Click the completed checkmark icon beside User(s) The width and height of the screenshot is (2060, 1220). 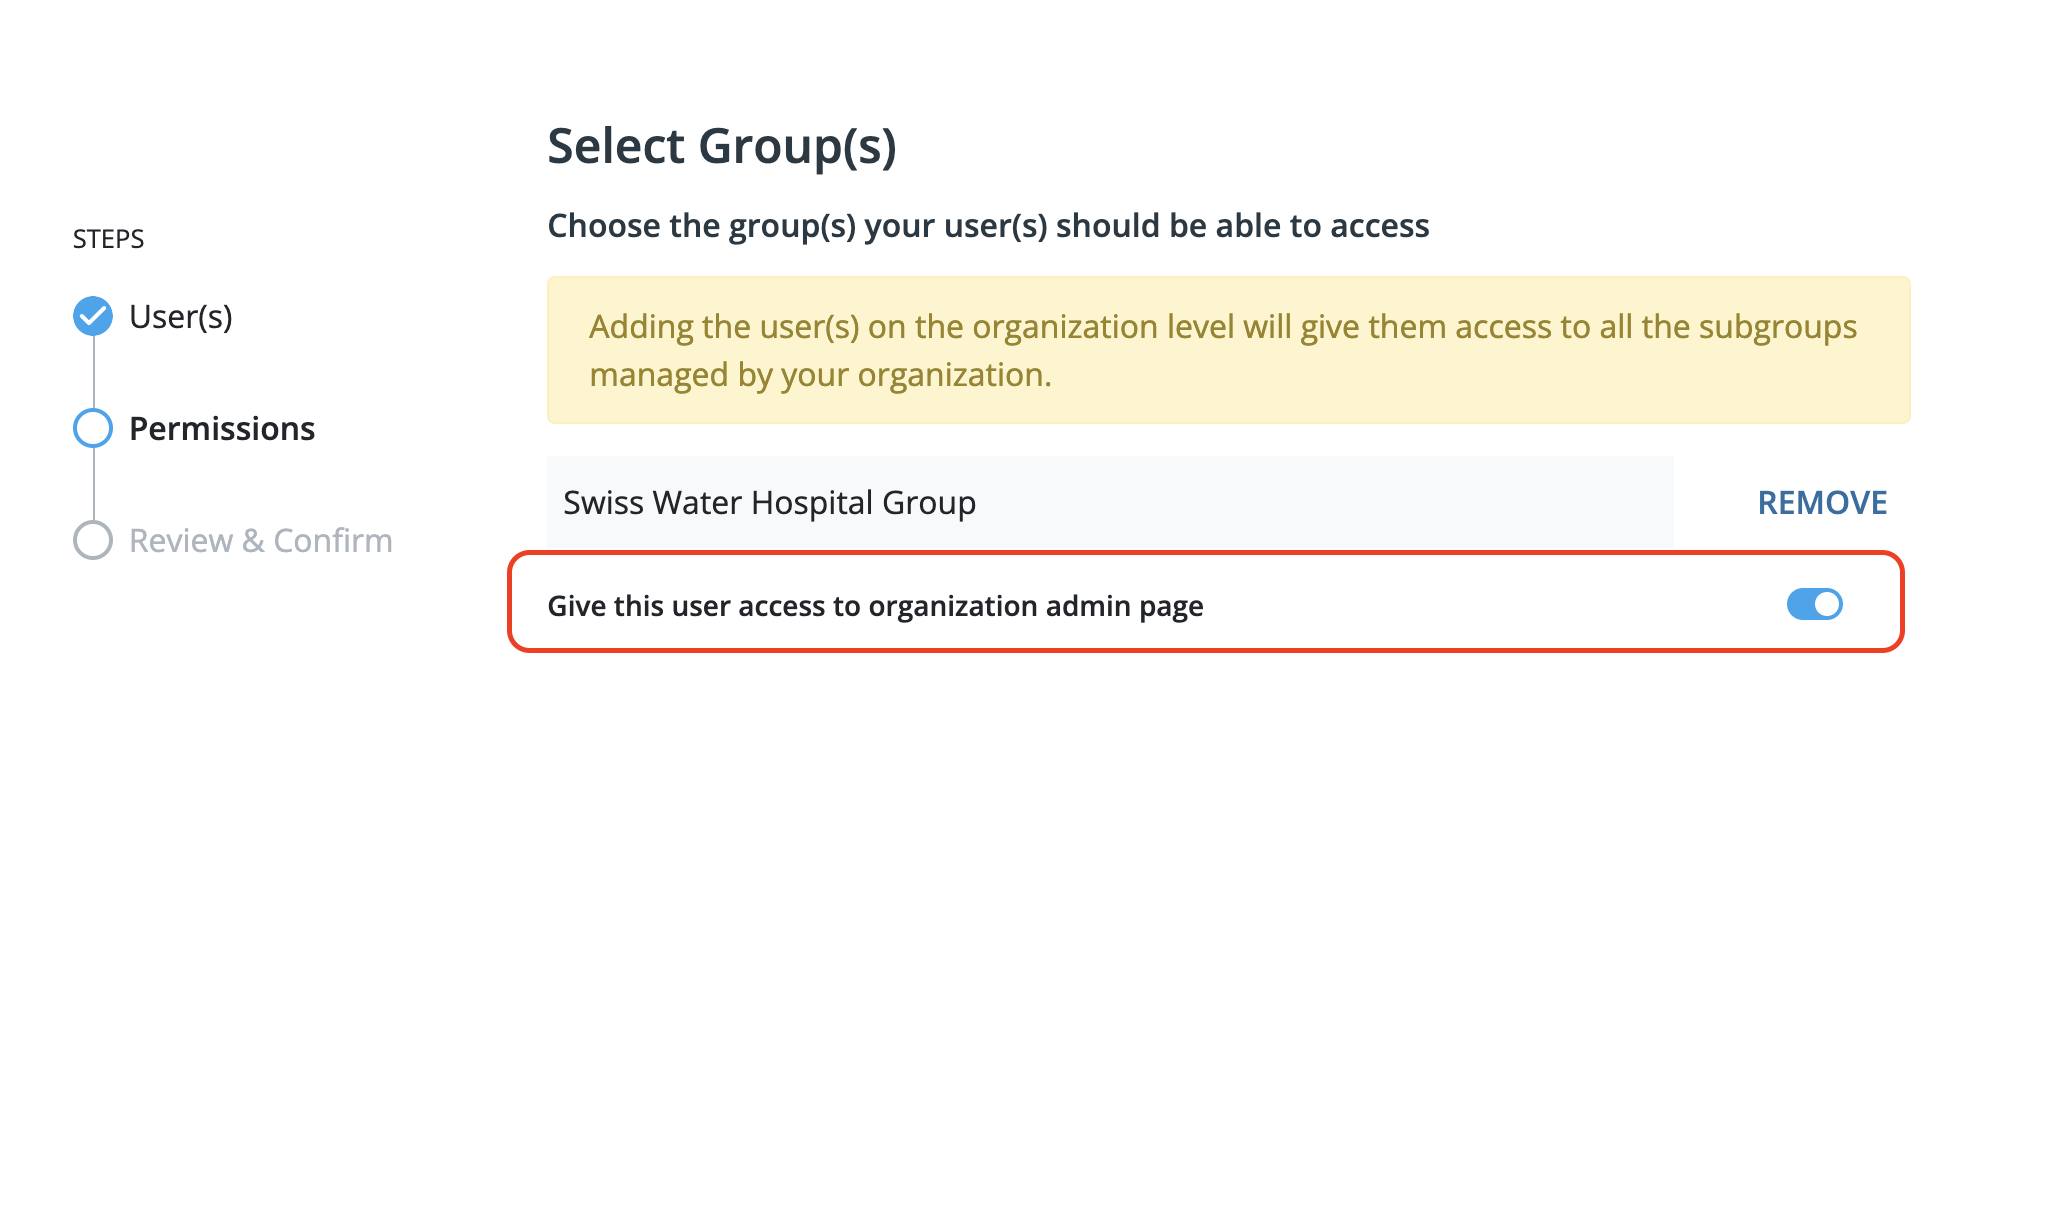93,316
